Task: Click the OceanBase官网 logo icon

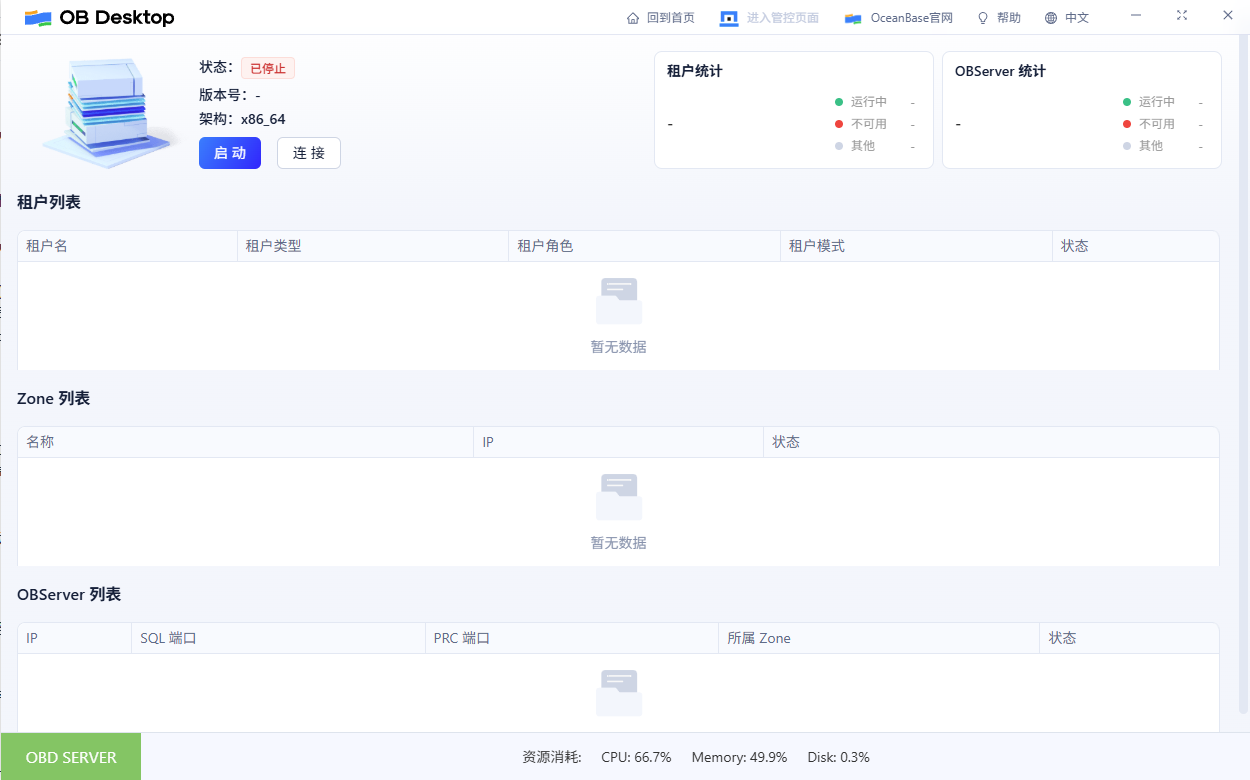Action: 853,17
